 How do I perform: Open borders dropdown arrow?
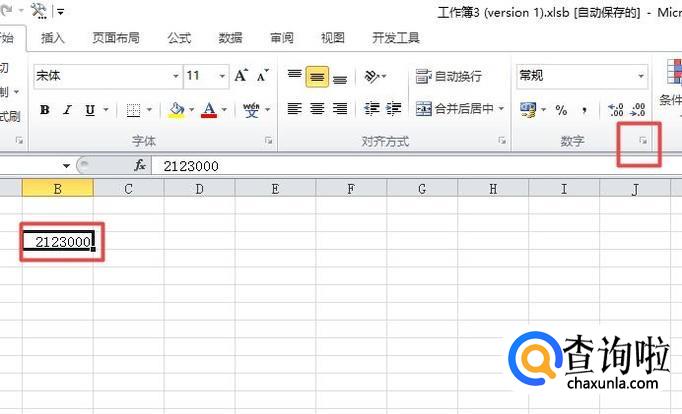click(149, 110)
